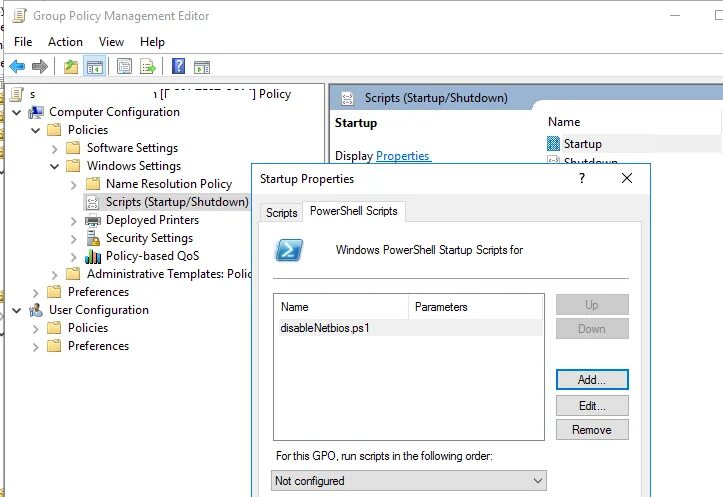Click the Name Resolution Policy folder icon
Image resolution: width=723 pixels, height=497 pixels.
click(93, 184)
